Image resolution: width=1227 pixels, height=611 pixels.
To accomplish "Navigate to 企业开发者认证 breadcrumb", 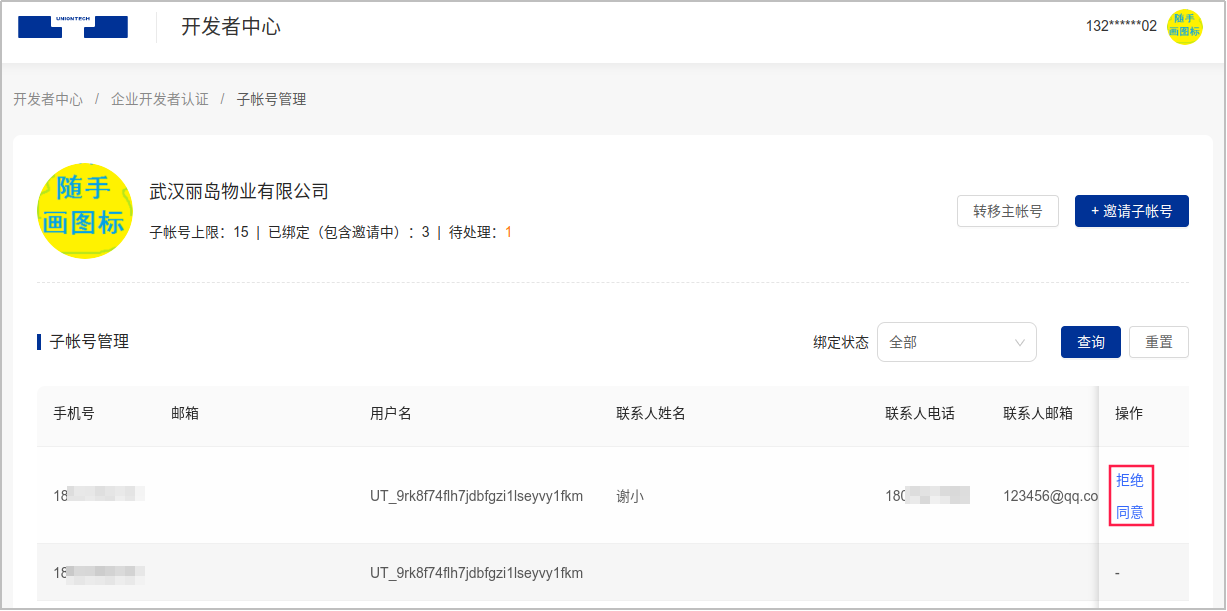I will (x=160, y=99).
